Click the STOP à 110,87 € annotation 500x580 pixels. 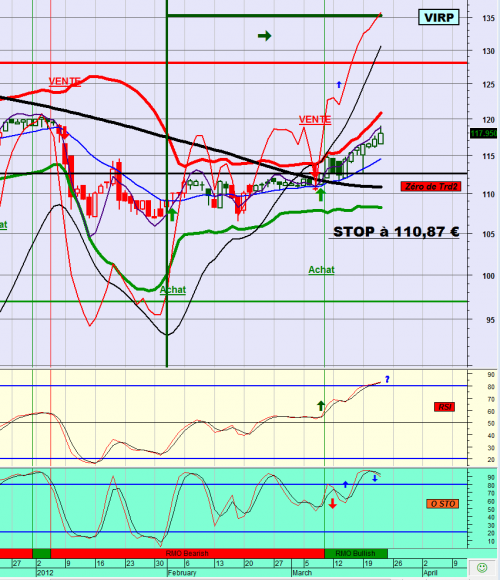pos(396,232)
